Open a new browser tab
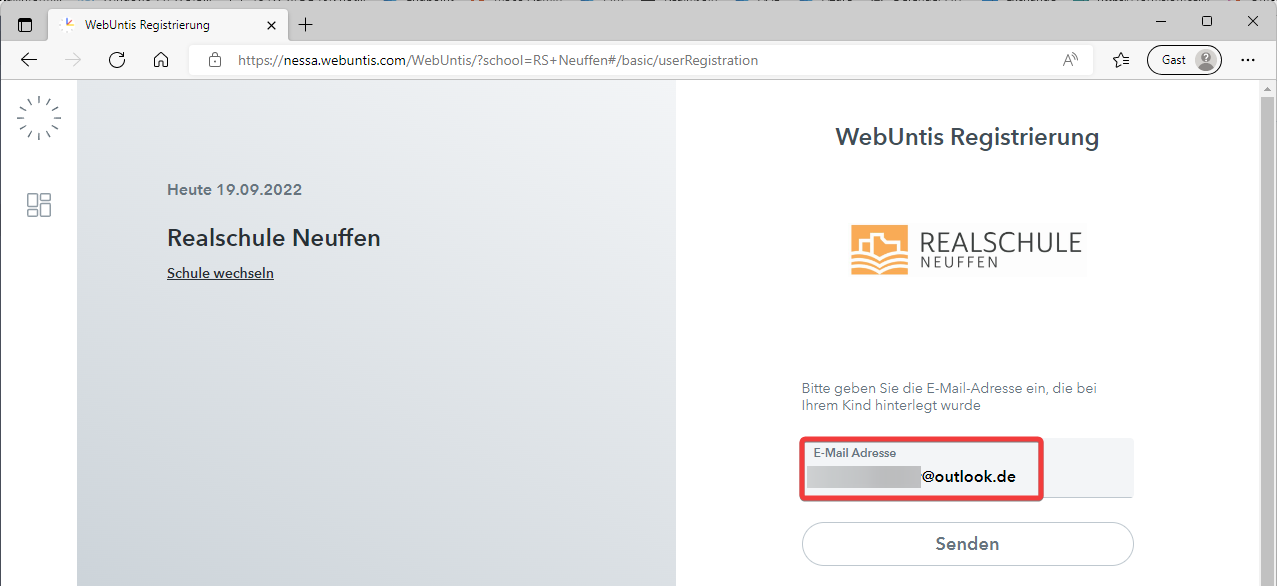Screen dimensions: 1277x586 point(306,24)
